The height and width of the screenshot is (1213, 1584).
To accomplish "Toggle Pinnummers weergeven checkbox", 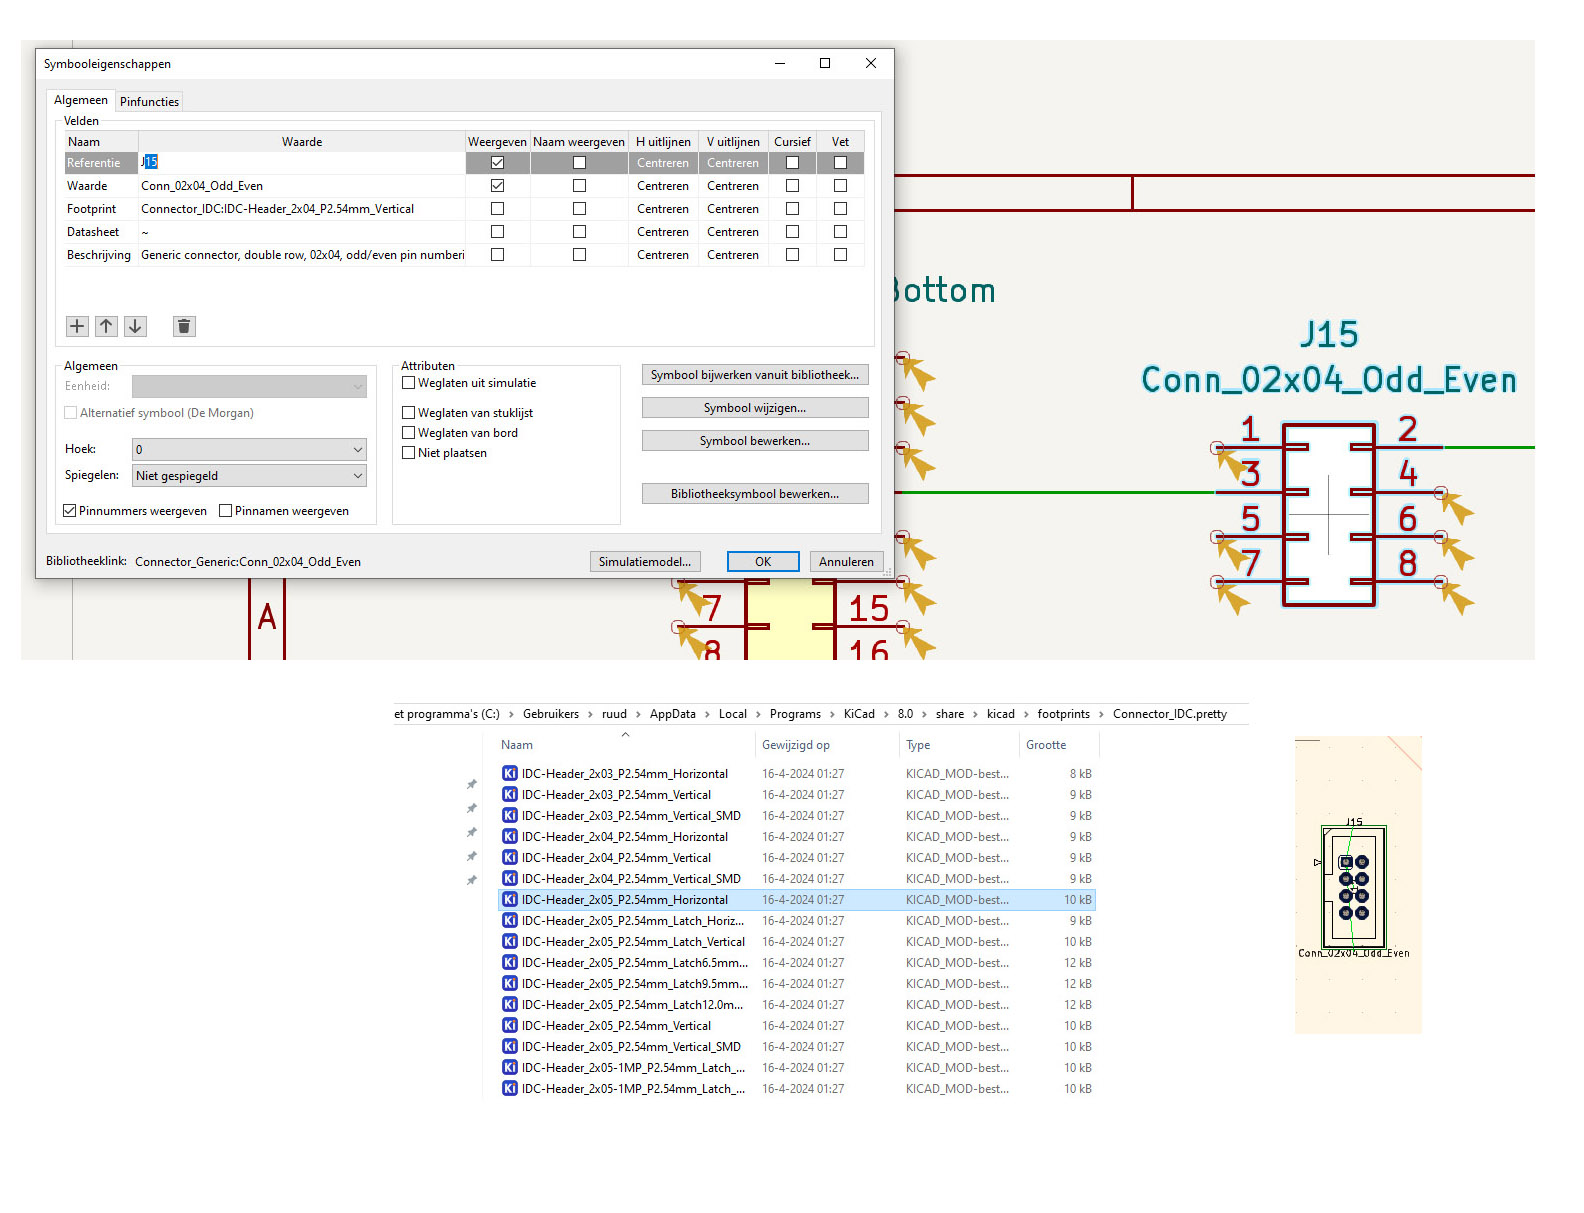I will (70, 510).
